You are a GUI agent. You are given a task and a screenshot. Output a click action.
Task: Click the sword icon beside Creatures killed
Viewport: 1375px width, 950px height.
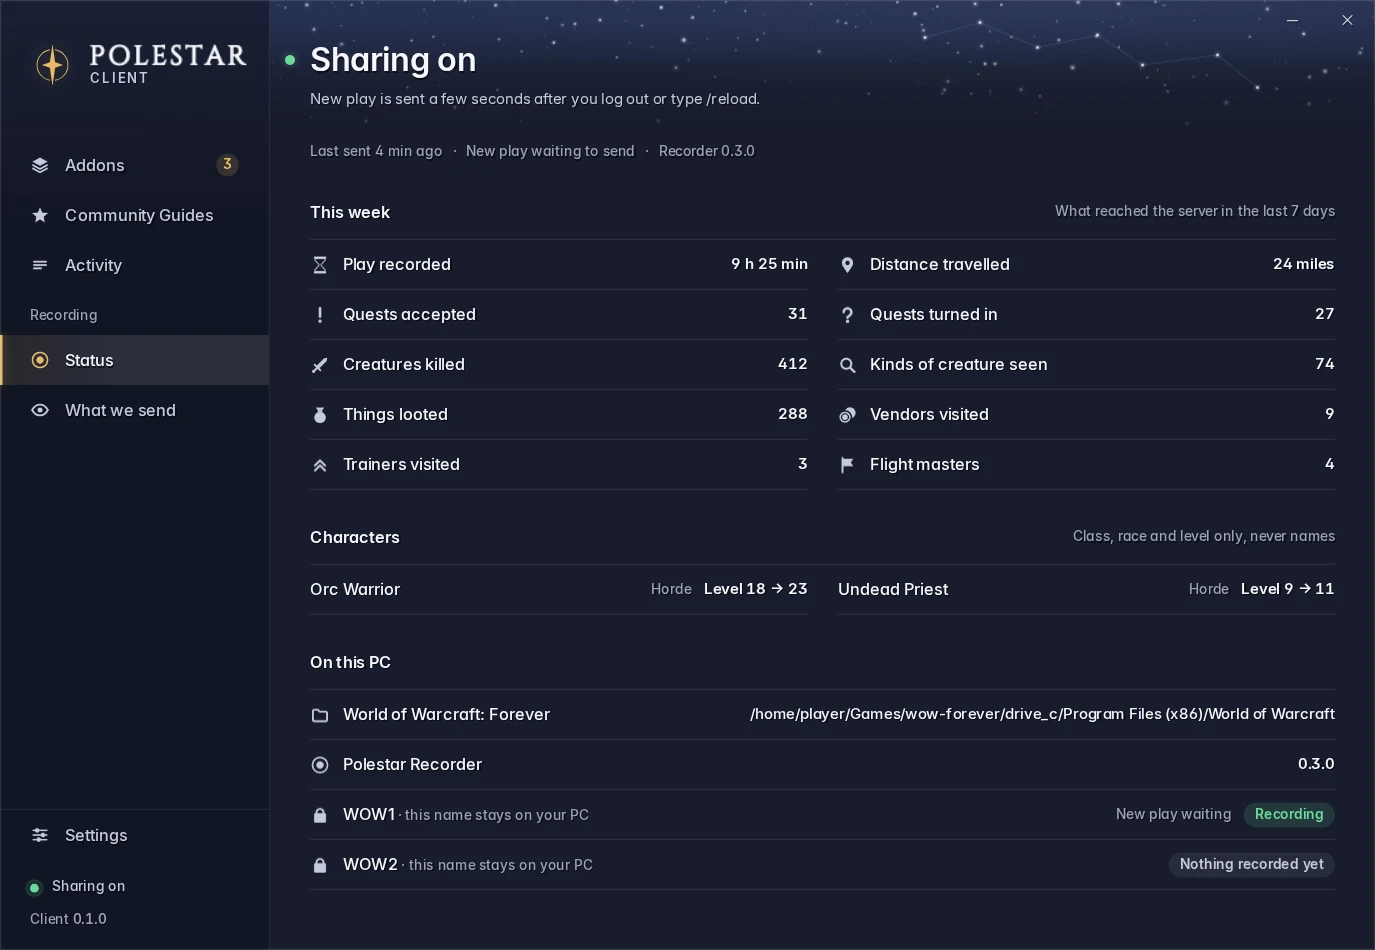(320, 365)
